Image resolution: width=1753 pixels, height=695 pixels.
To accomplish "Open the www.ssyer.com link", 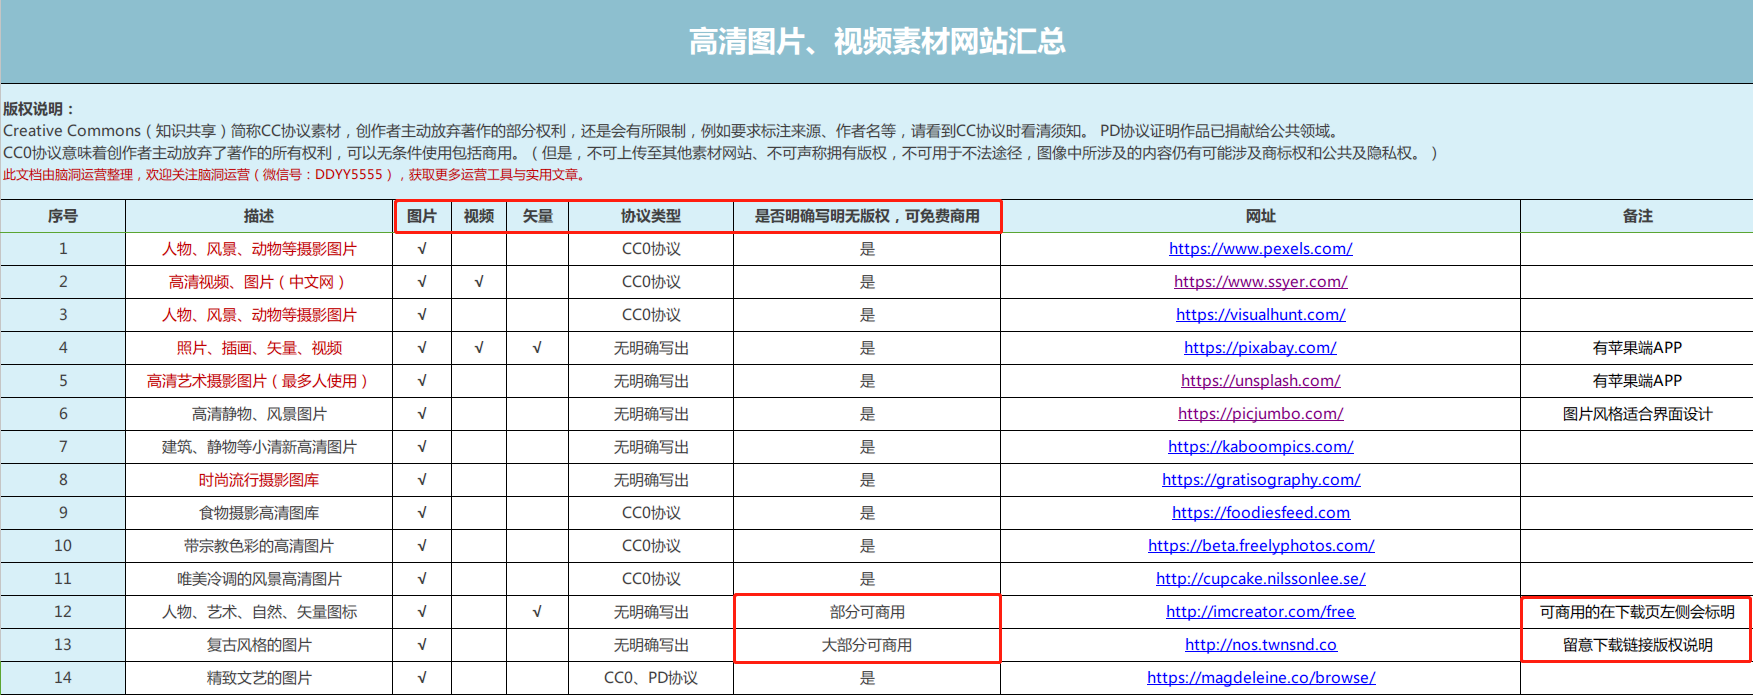I will [x=1260, y=282].
